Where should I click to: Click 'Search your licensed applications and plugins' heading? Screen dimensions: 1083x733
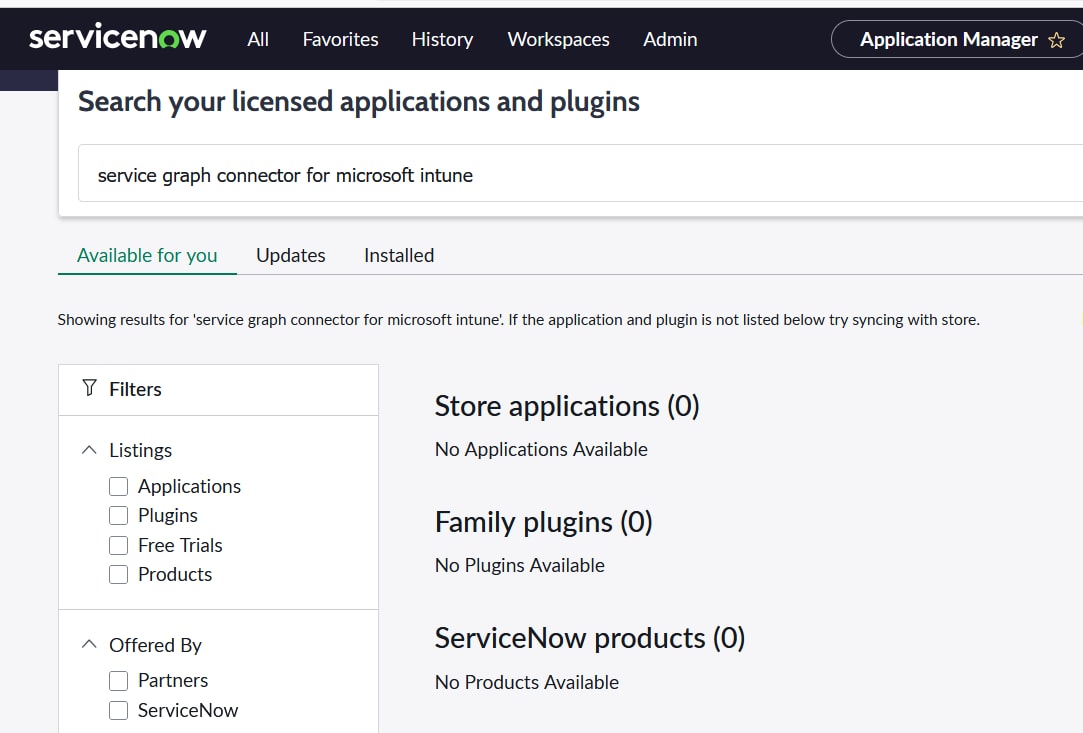(359, 102)
